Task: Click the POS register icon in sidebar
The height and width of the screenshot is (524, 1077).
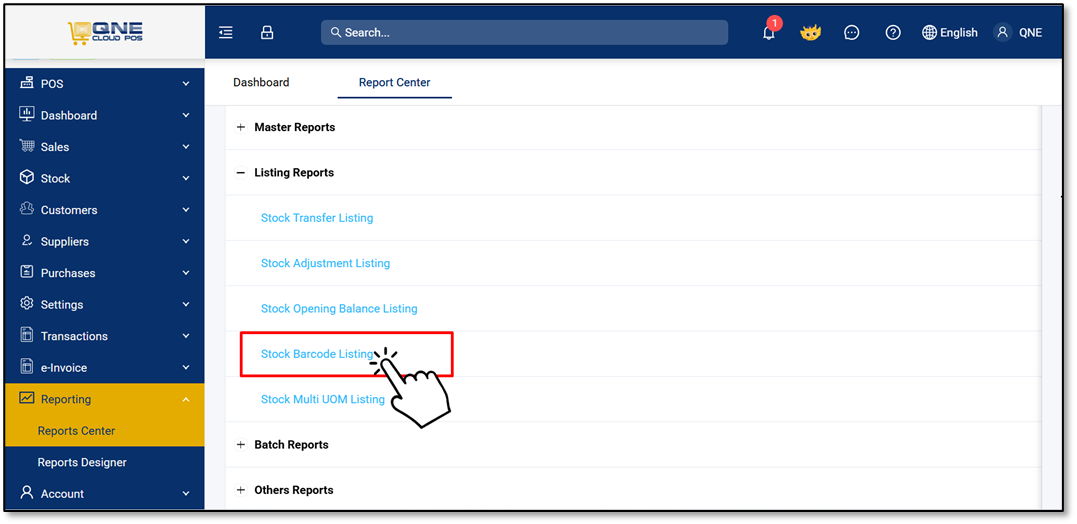Action: coord(27,83)
